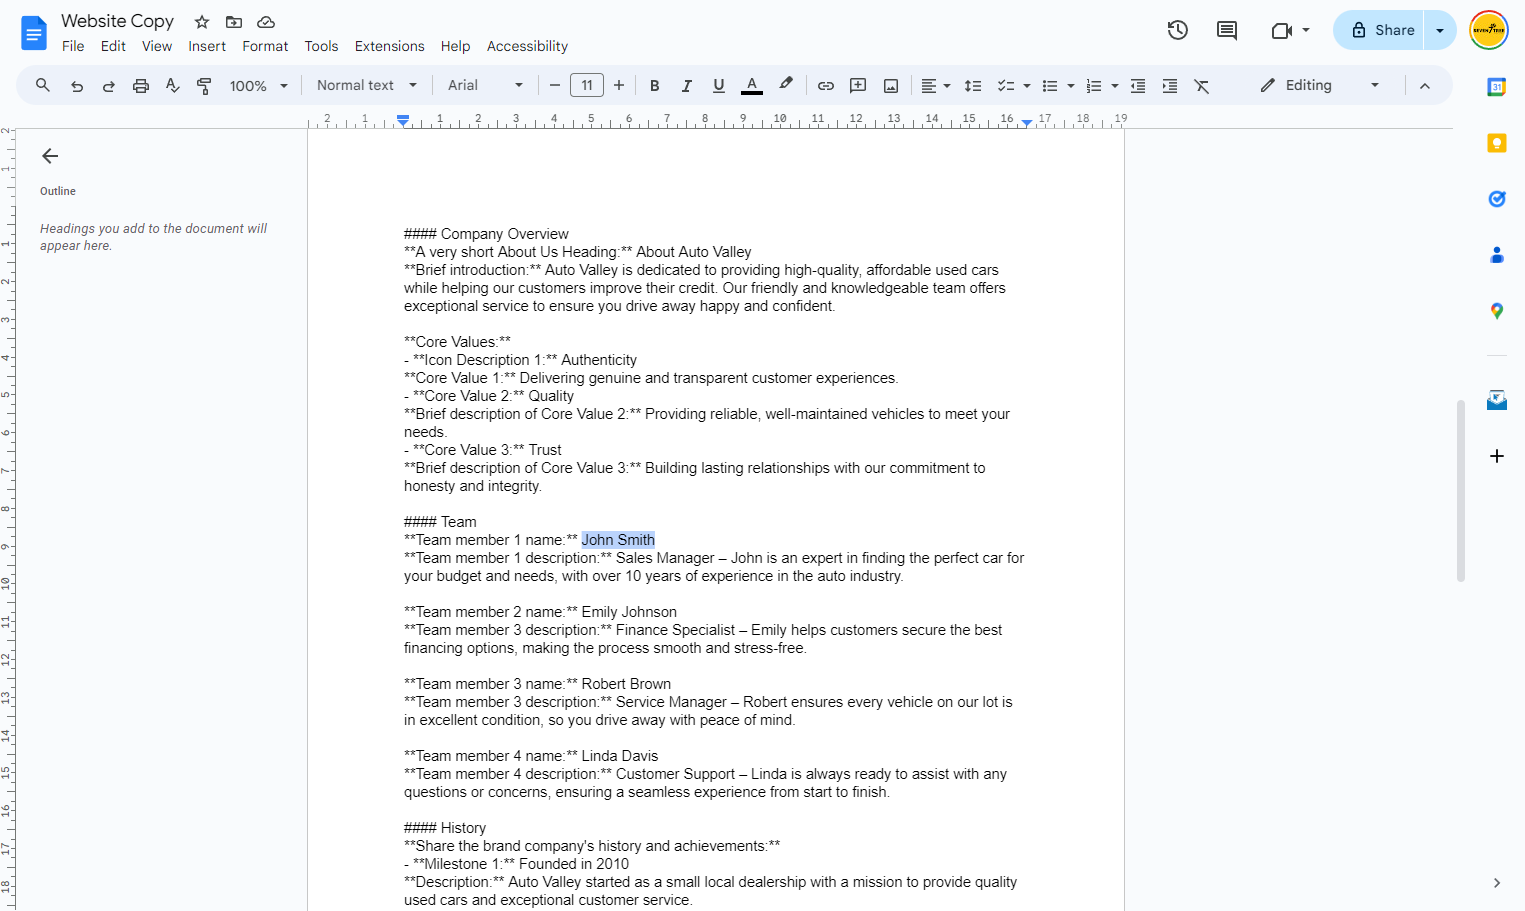
Task: Open the Editing mode dropdown
Action: pos(1320,86)
